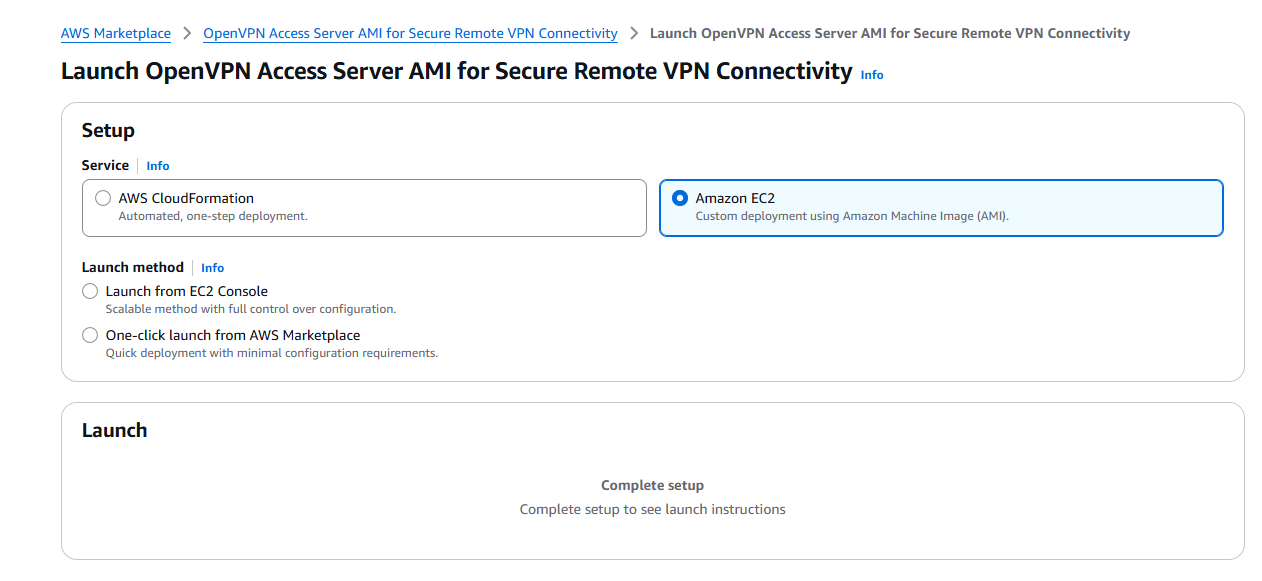The height and width of the screenshot is (581, 1262).
Task: Choose One-click launch from AWS Marketplace
Action: tap(90, 335)
